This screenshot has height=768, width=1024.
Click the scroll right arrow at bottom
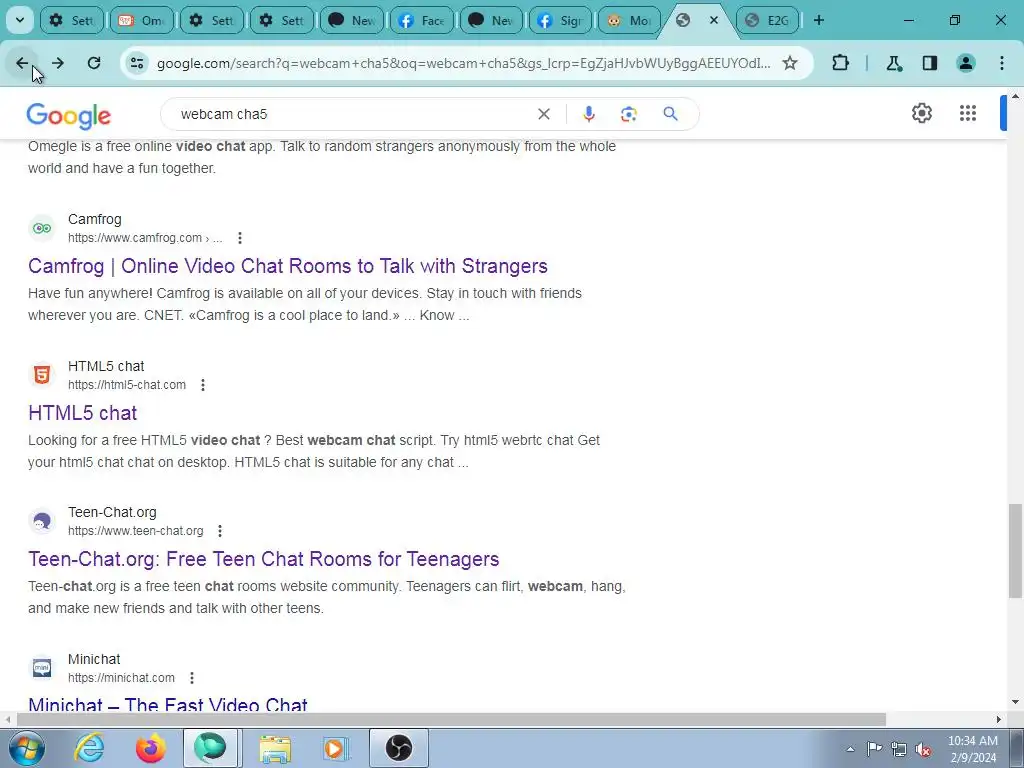tap(999, 720)
